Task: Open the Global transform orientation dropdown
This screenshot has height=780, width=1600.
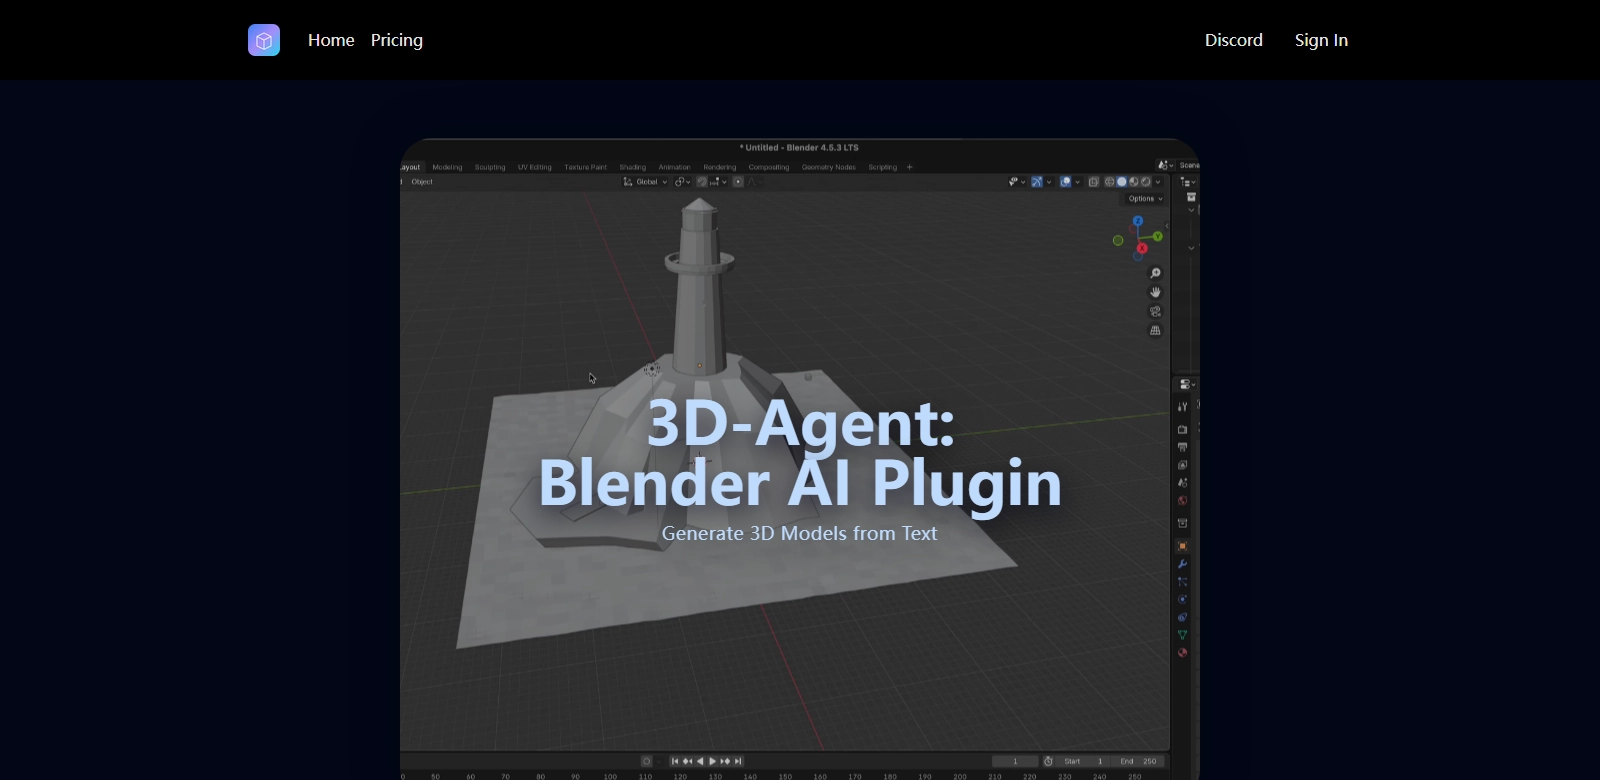Action: coord(645,182)
